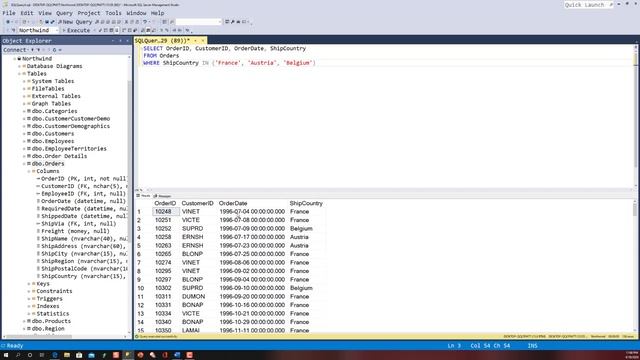Image resolution: width=640 pixels, height=360 pixels.
Task: Collapse the Tables folder
Action: coord(20,74)
